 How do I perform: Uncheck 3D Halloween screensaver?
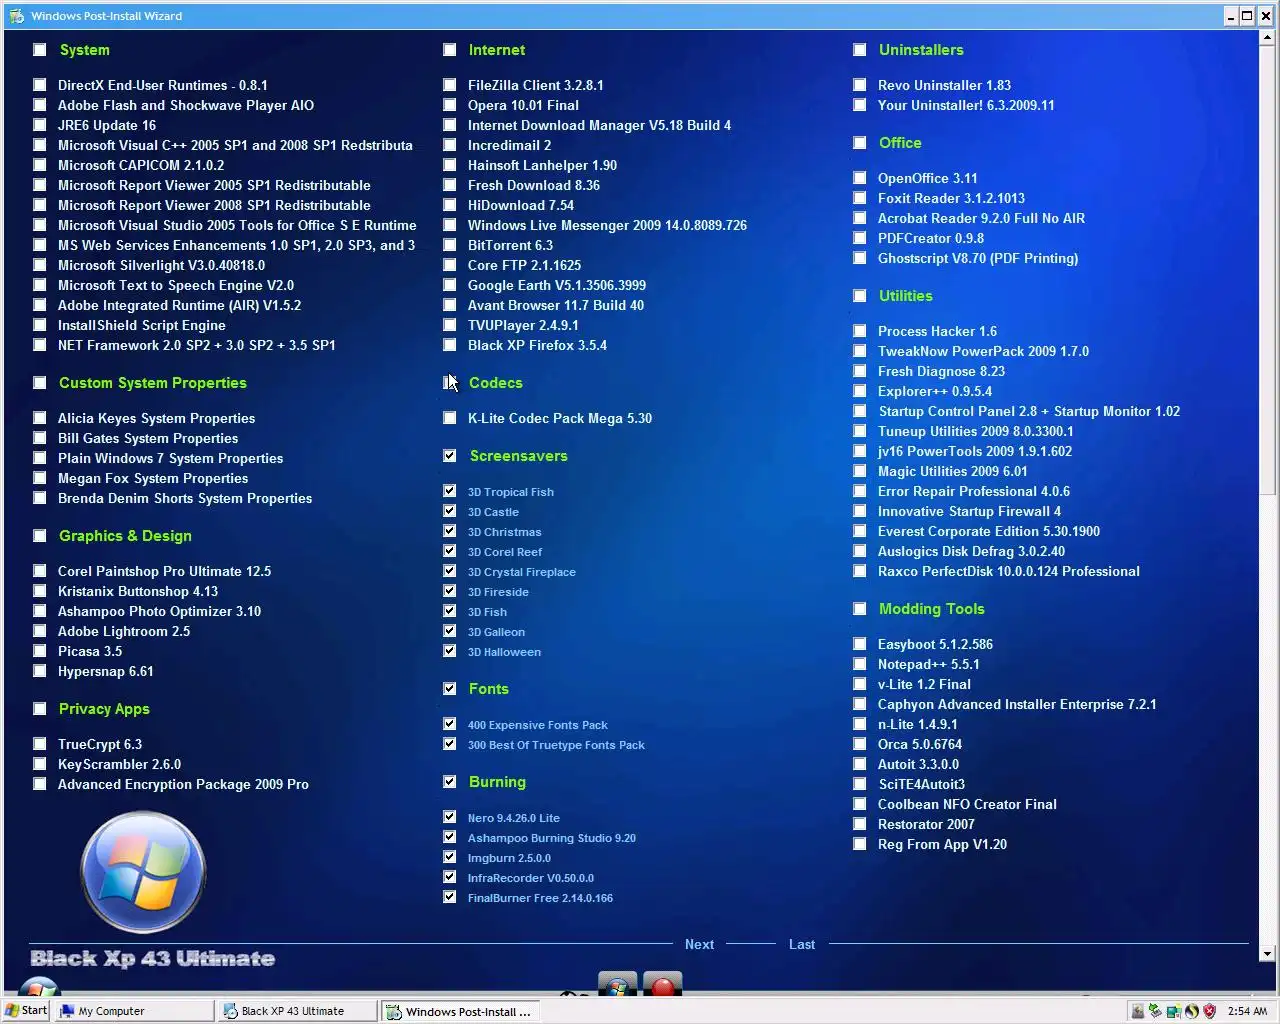[450, 651]
